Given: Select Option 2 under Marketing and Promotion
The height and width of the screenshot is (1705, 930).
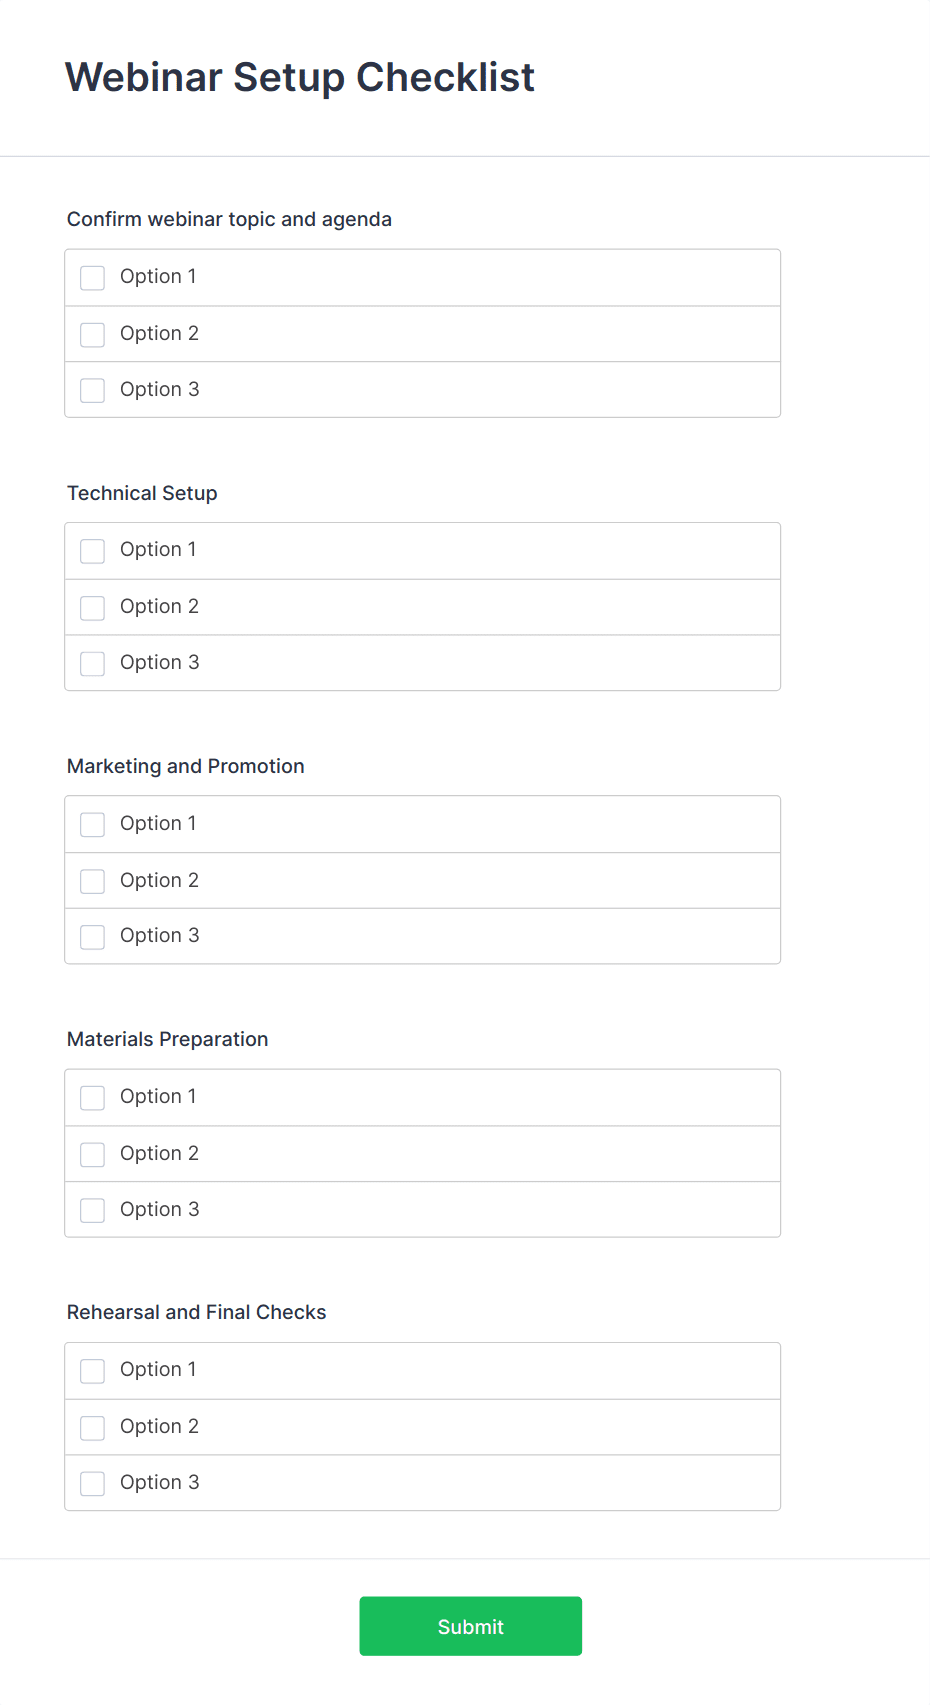Looking at the screenshot, I should pos(93,881).
